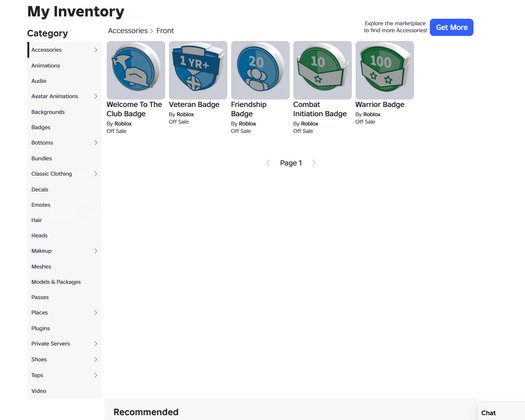525x420 pixels.
Task: Expand the Accessories category chevron
Action: (96, 50)
